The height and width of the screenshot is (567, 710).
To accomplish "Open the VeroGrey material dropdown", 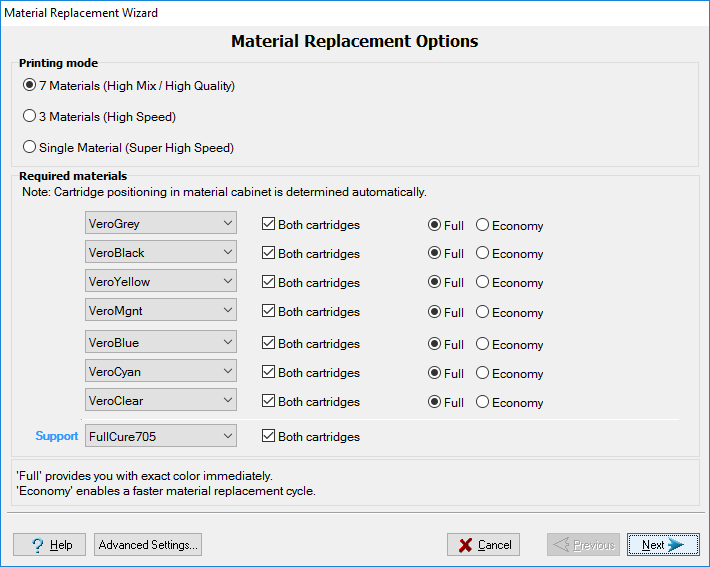I will (160, 223).
